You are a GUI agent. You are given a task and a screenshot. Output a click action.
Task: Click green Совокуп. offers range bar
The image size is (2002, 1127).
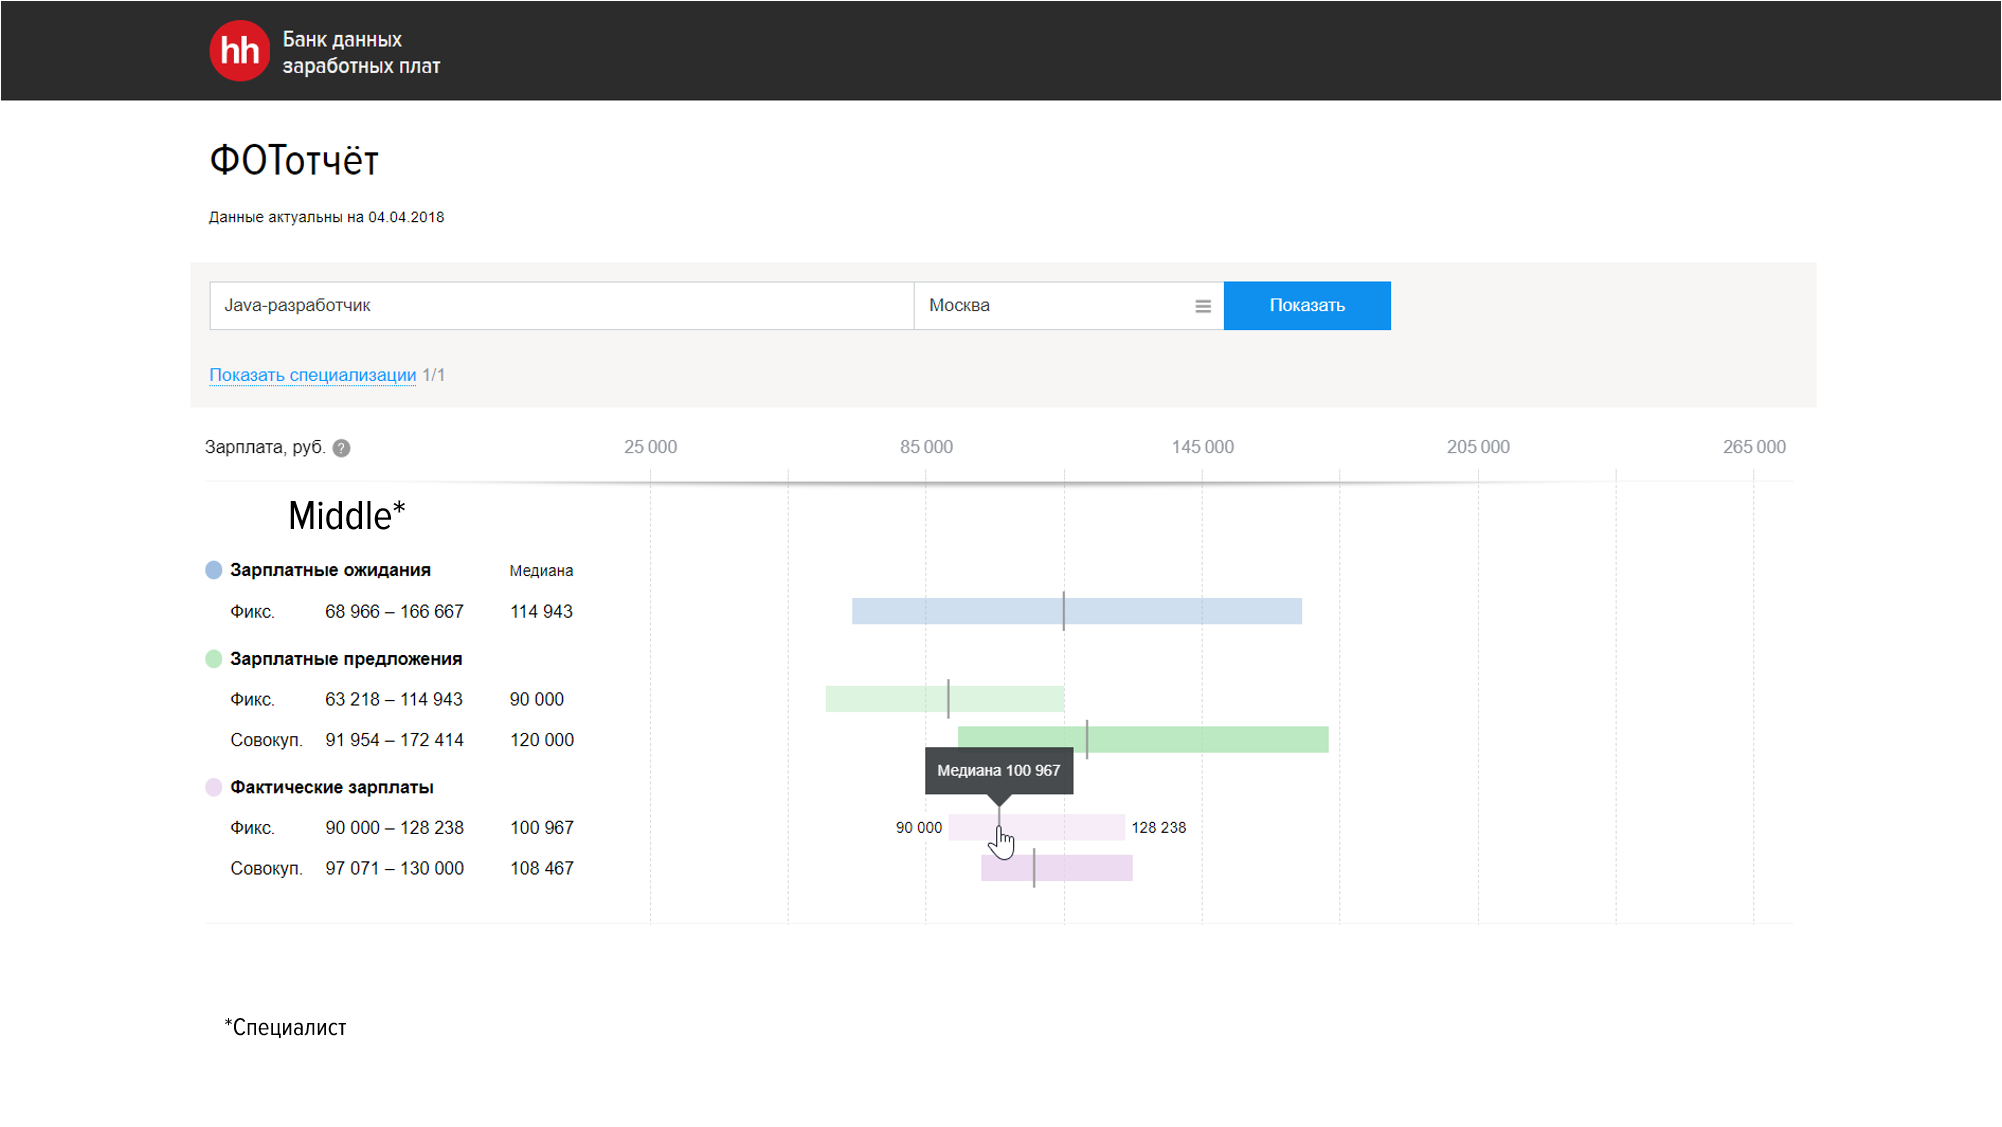click(1200, 740)
